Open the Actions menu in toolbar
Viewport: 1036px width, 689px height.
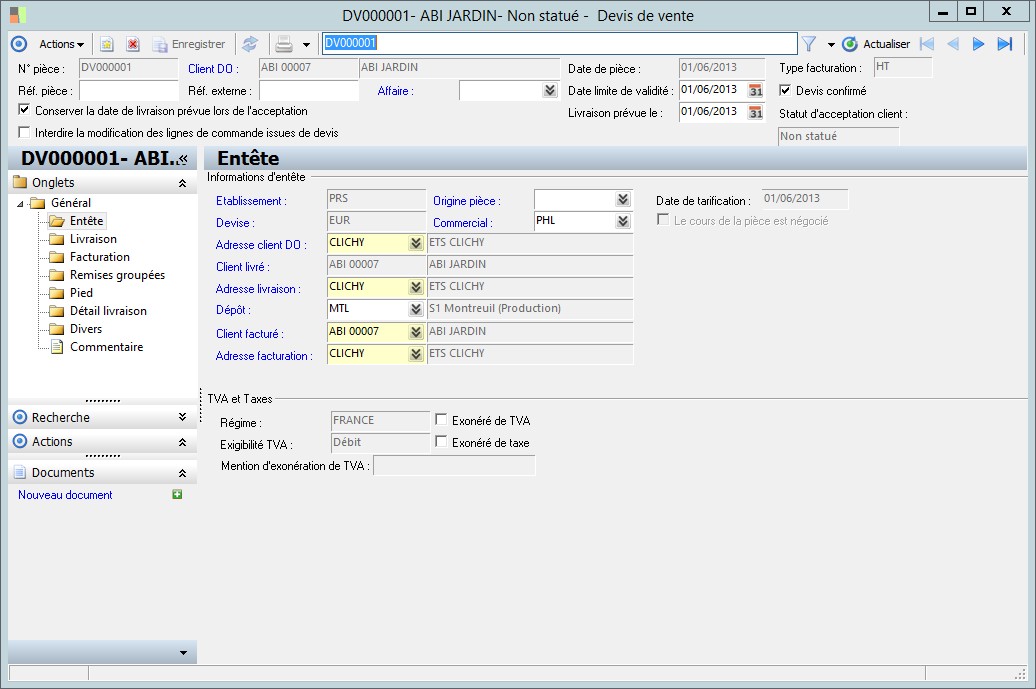pos(61,44)
